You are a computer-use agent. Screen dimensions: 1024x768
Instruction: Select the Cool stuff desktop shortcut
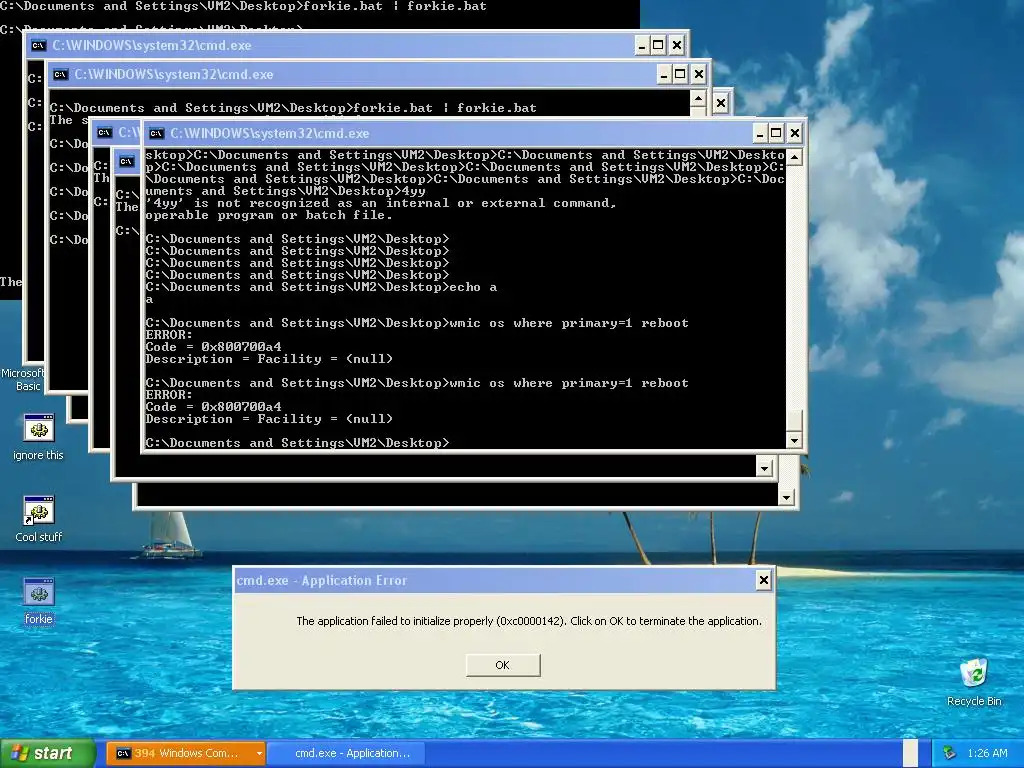(39, 519)
